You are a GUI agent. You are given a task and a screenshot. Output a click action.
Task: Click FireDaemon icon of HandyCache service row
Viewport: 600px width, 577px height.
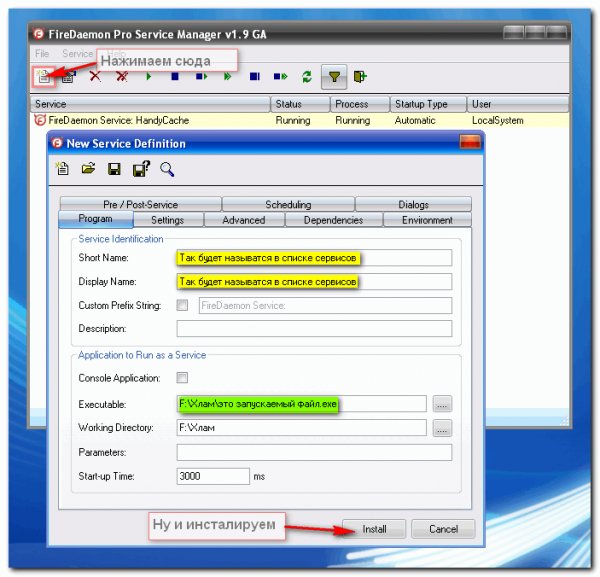(x=40, y=120)
